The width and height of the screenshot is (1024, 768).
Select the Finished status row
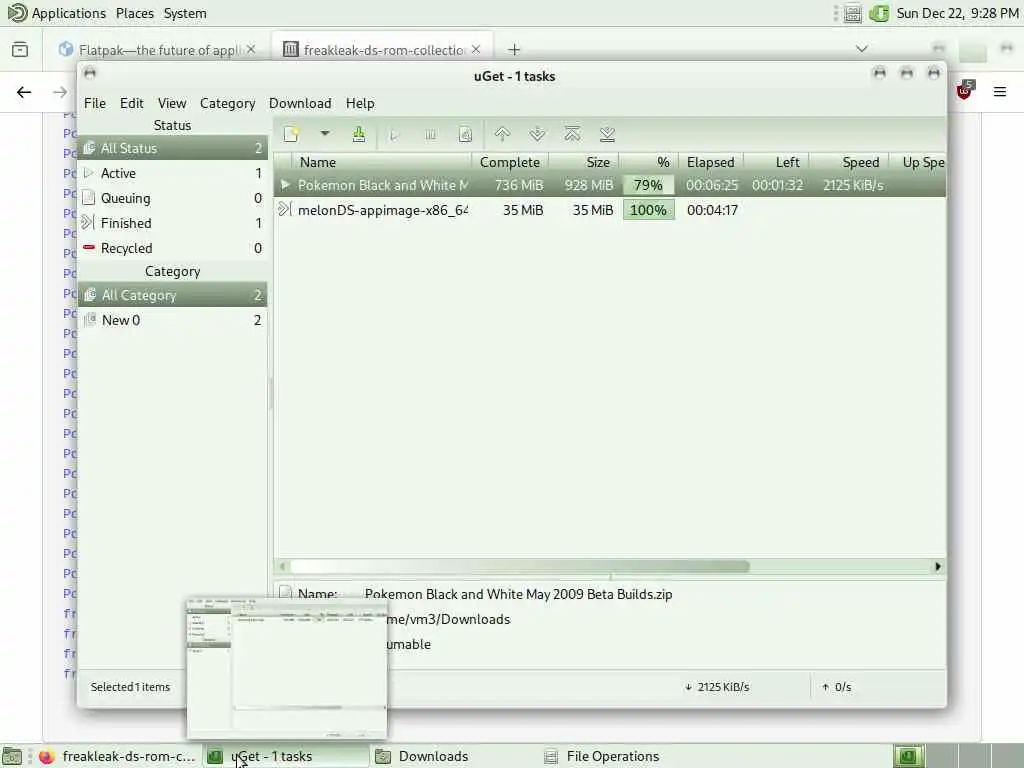coord(172,223)
